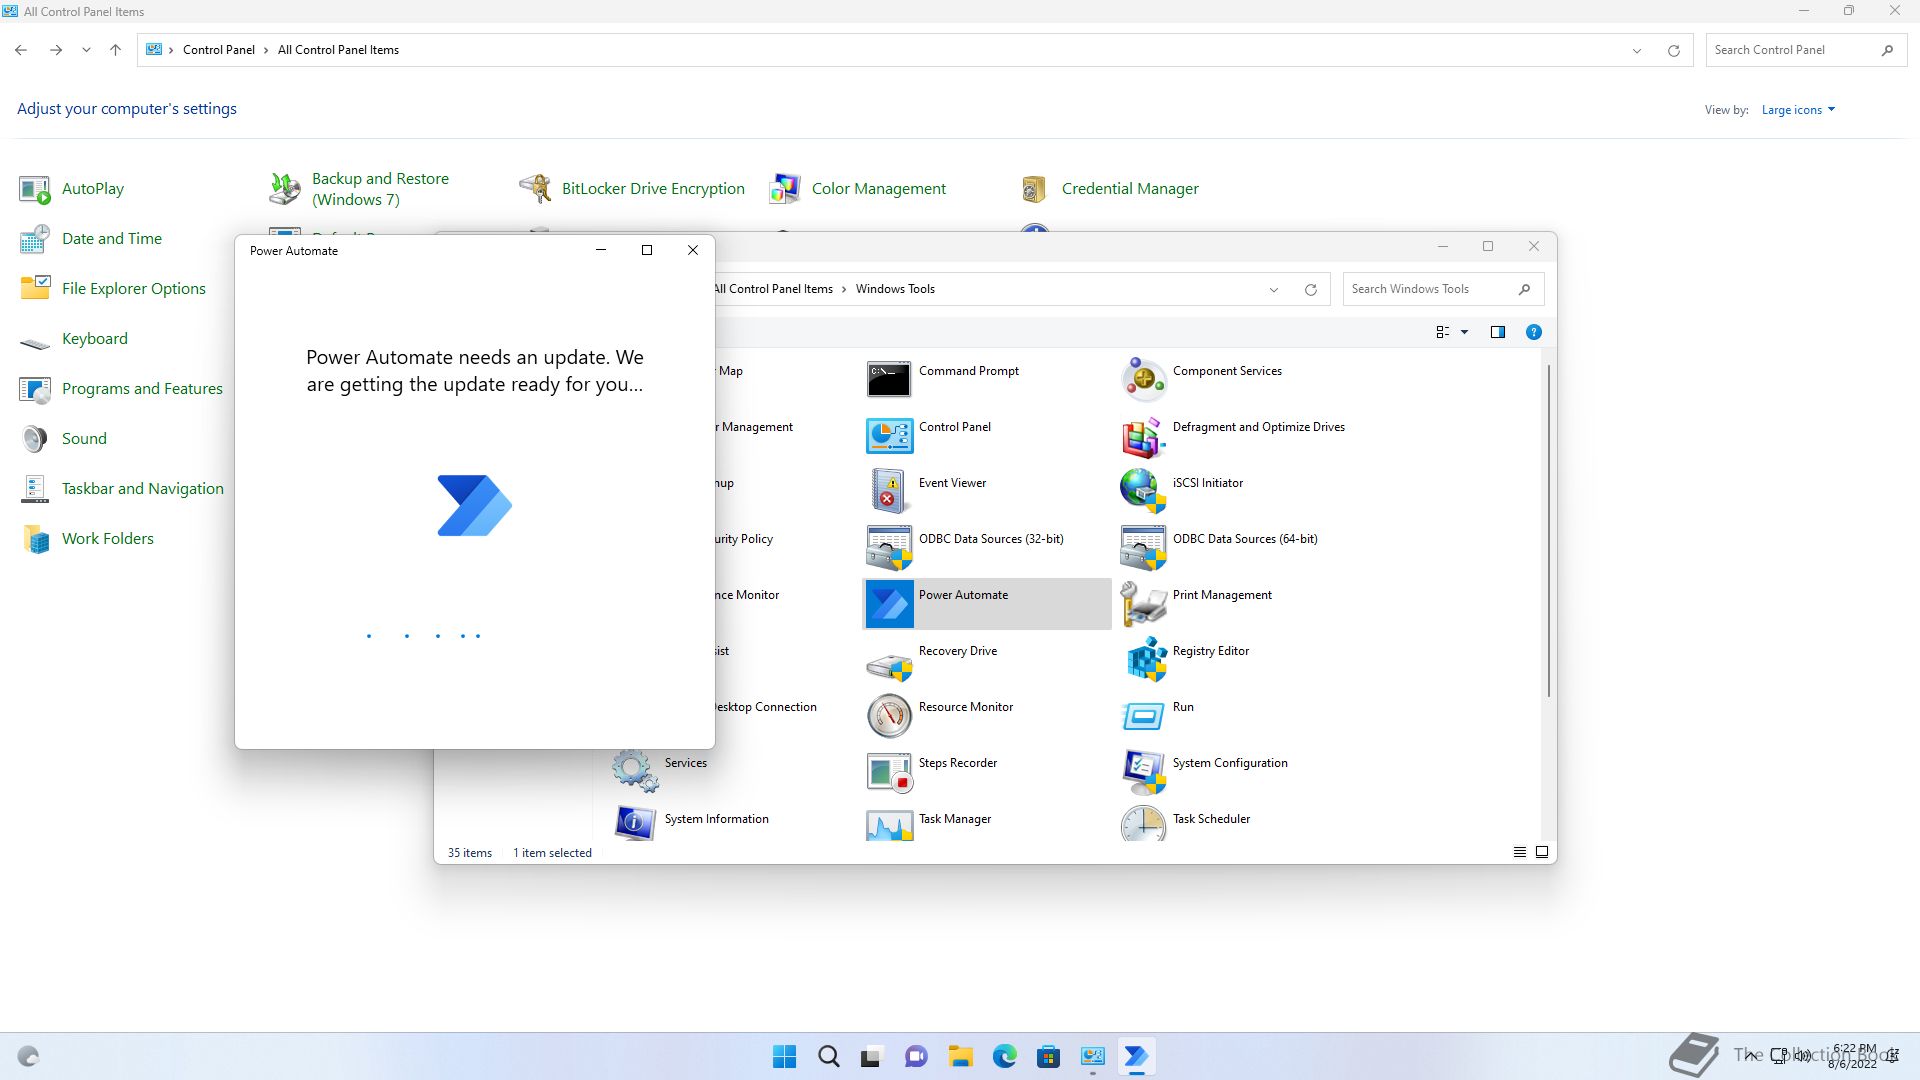This screenshot has height=1080, width=1920.
Task: Open File Explorer from taskbar
Action: (x=961, y=1056)
